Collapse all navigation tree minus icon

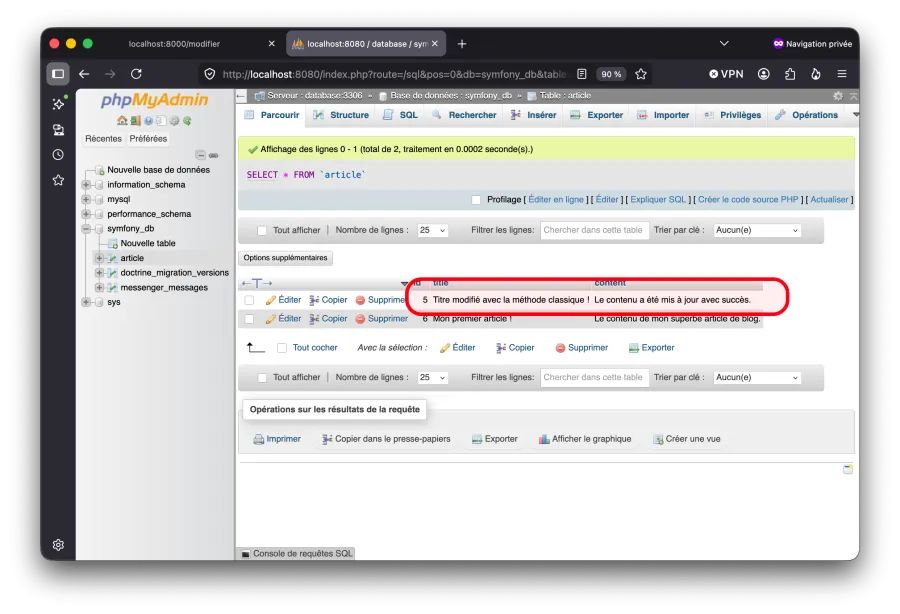pos(200,155)
